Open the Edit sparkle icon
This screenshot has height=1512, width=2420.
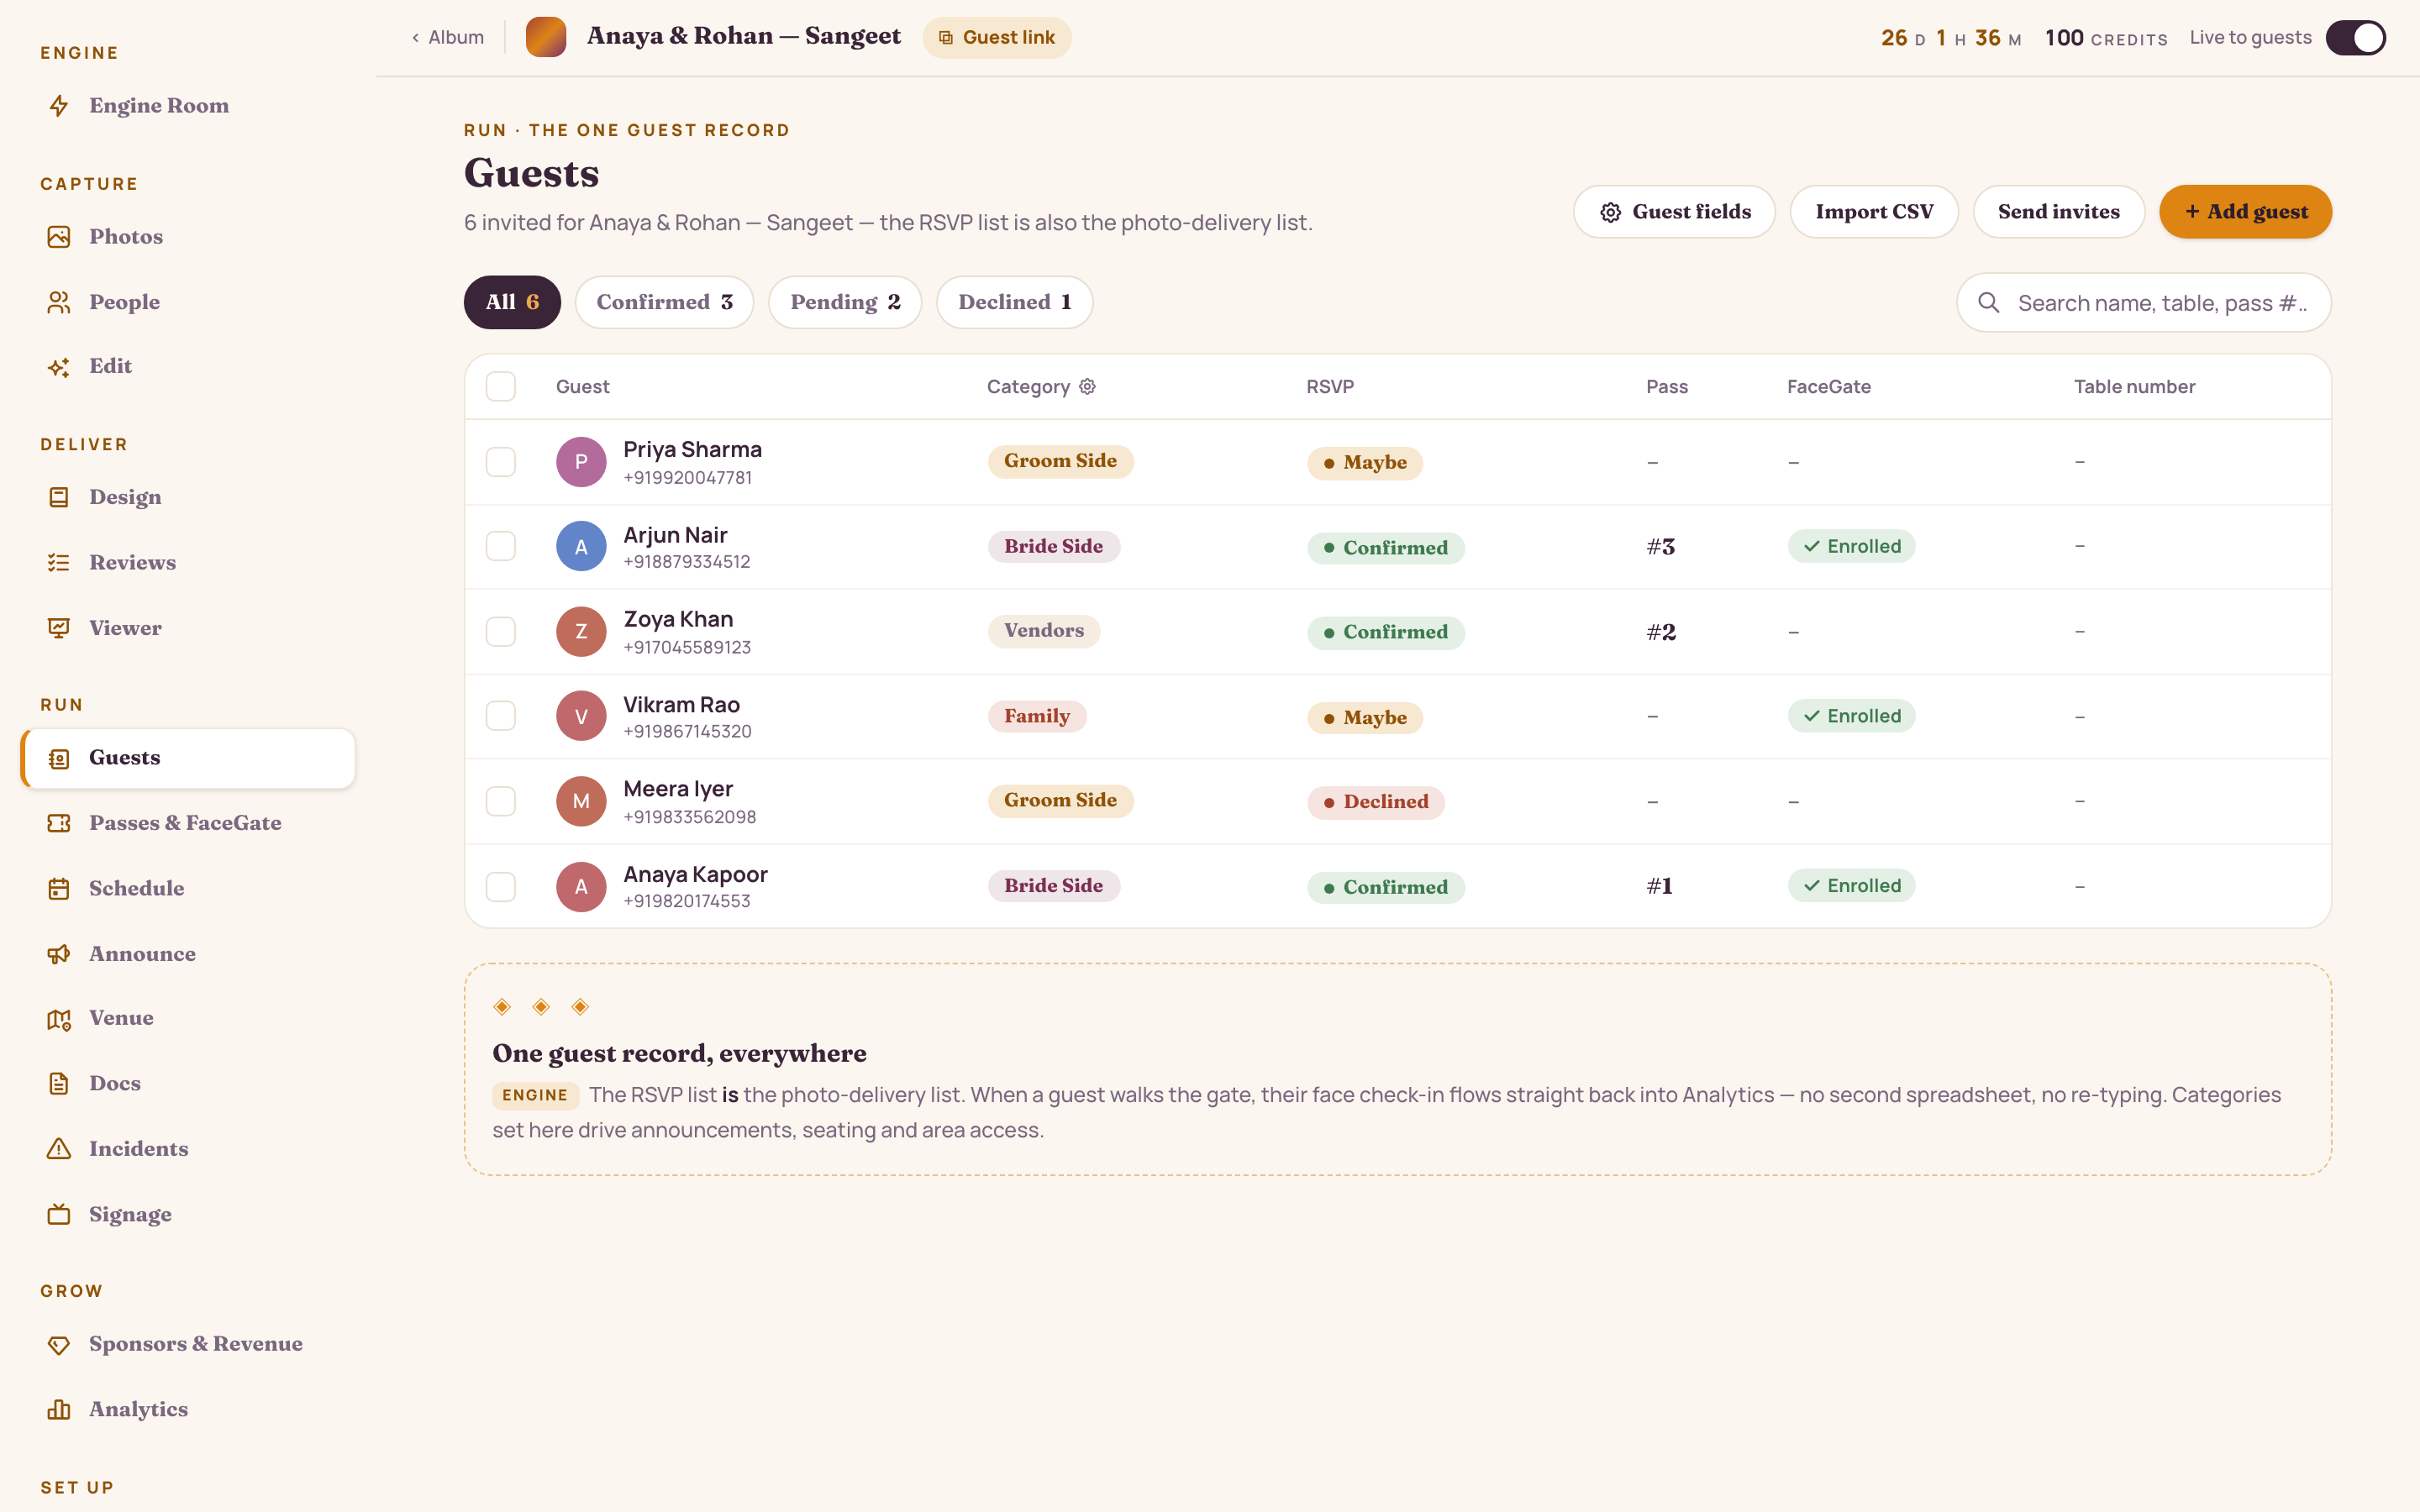(x=59, y=367)
